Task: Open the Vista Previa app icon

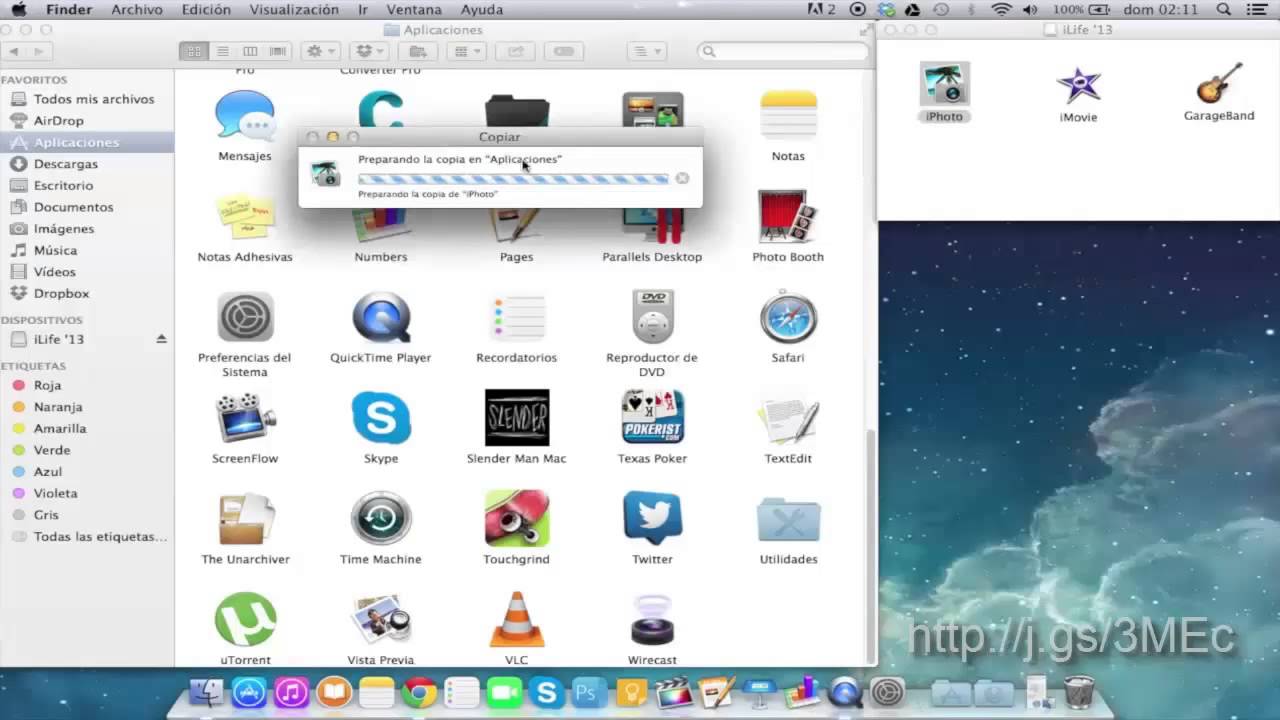Action: (381, 620)
